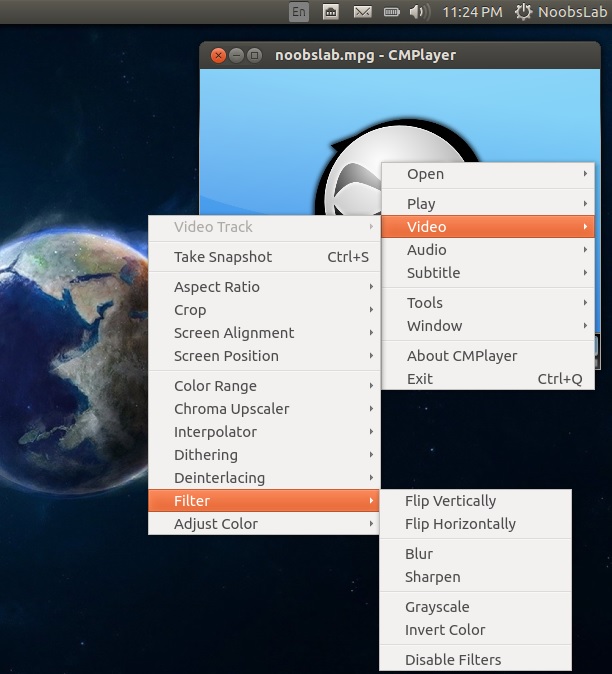This screenshot has width=612, height=674.
Task: Select Flip Vertically filter
Action: (x=476, y=501)
